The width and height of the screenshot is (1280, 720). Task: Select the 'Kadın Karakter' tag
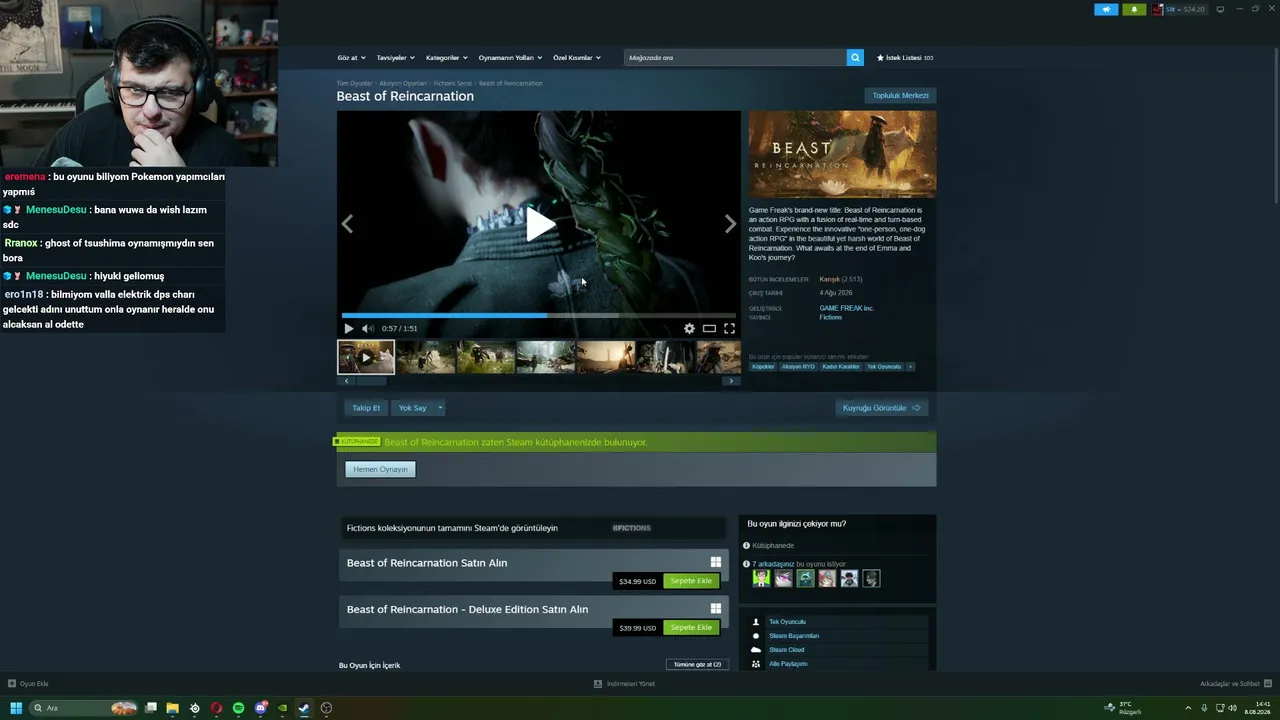841,367
